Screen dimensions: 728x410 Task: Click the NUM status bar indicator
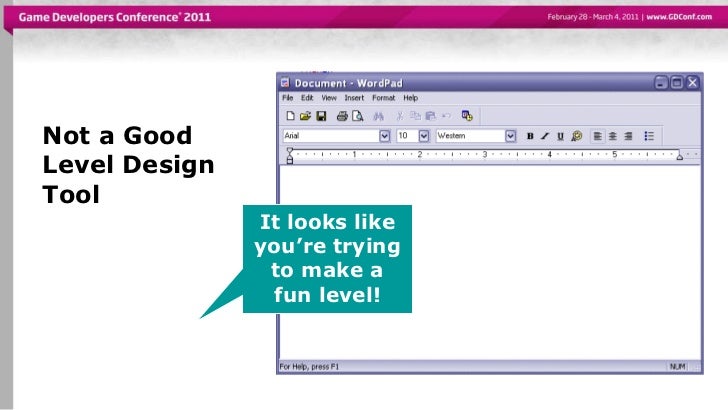coord(677,367)
